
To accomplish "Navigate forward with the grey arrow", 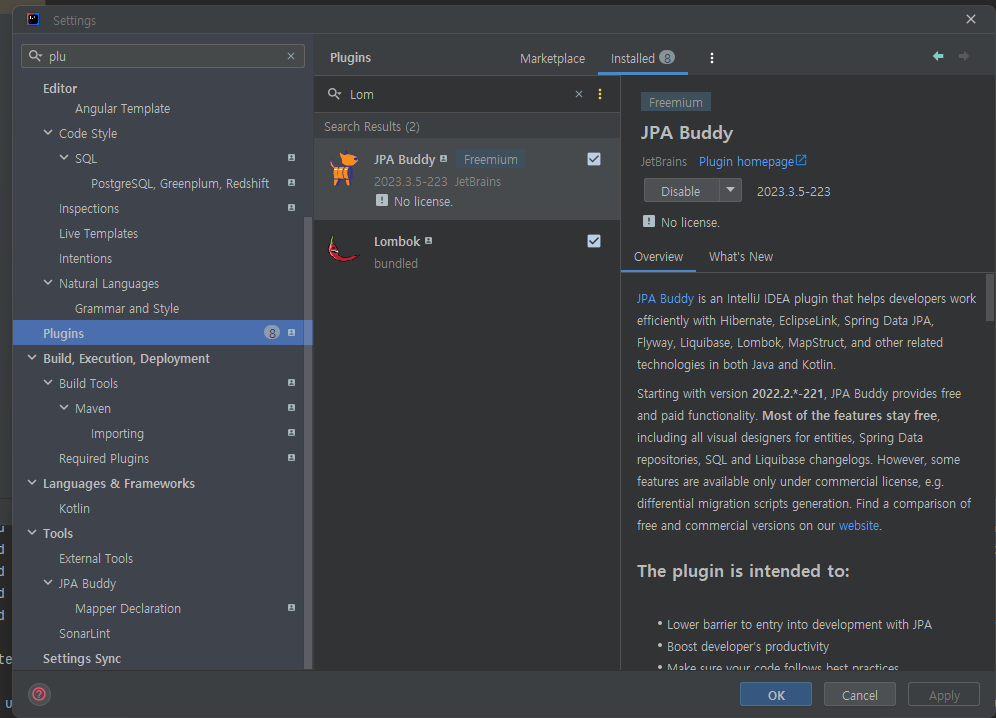I will 964,56.
